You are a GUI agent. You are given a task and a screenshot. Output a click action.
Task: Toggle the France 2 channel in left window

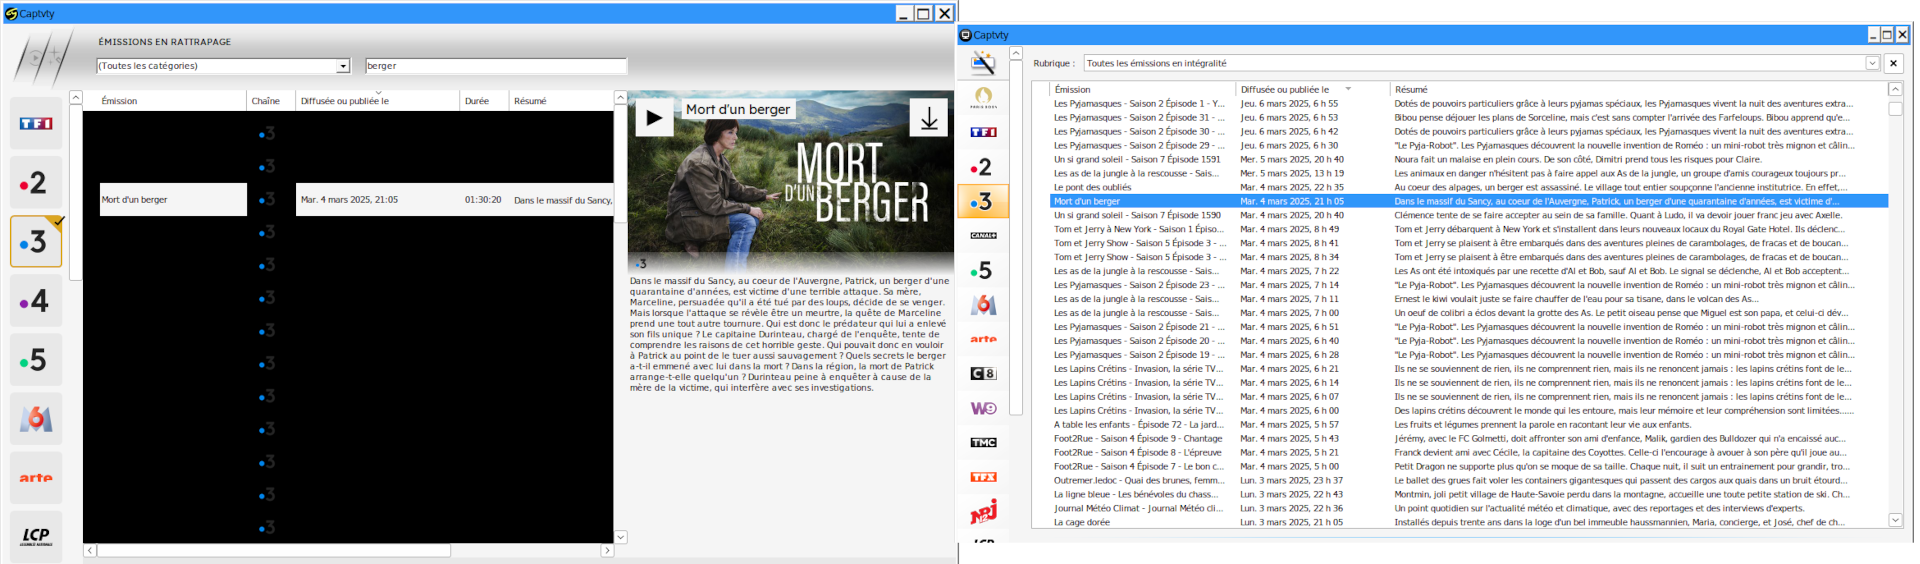pyautogui.click(x=36, y=183)
